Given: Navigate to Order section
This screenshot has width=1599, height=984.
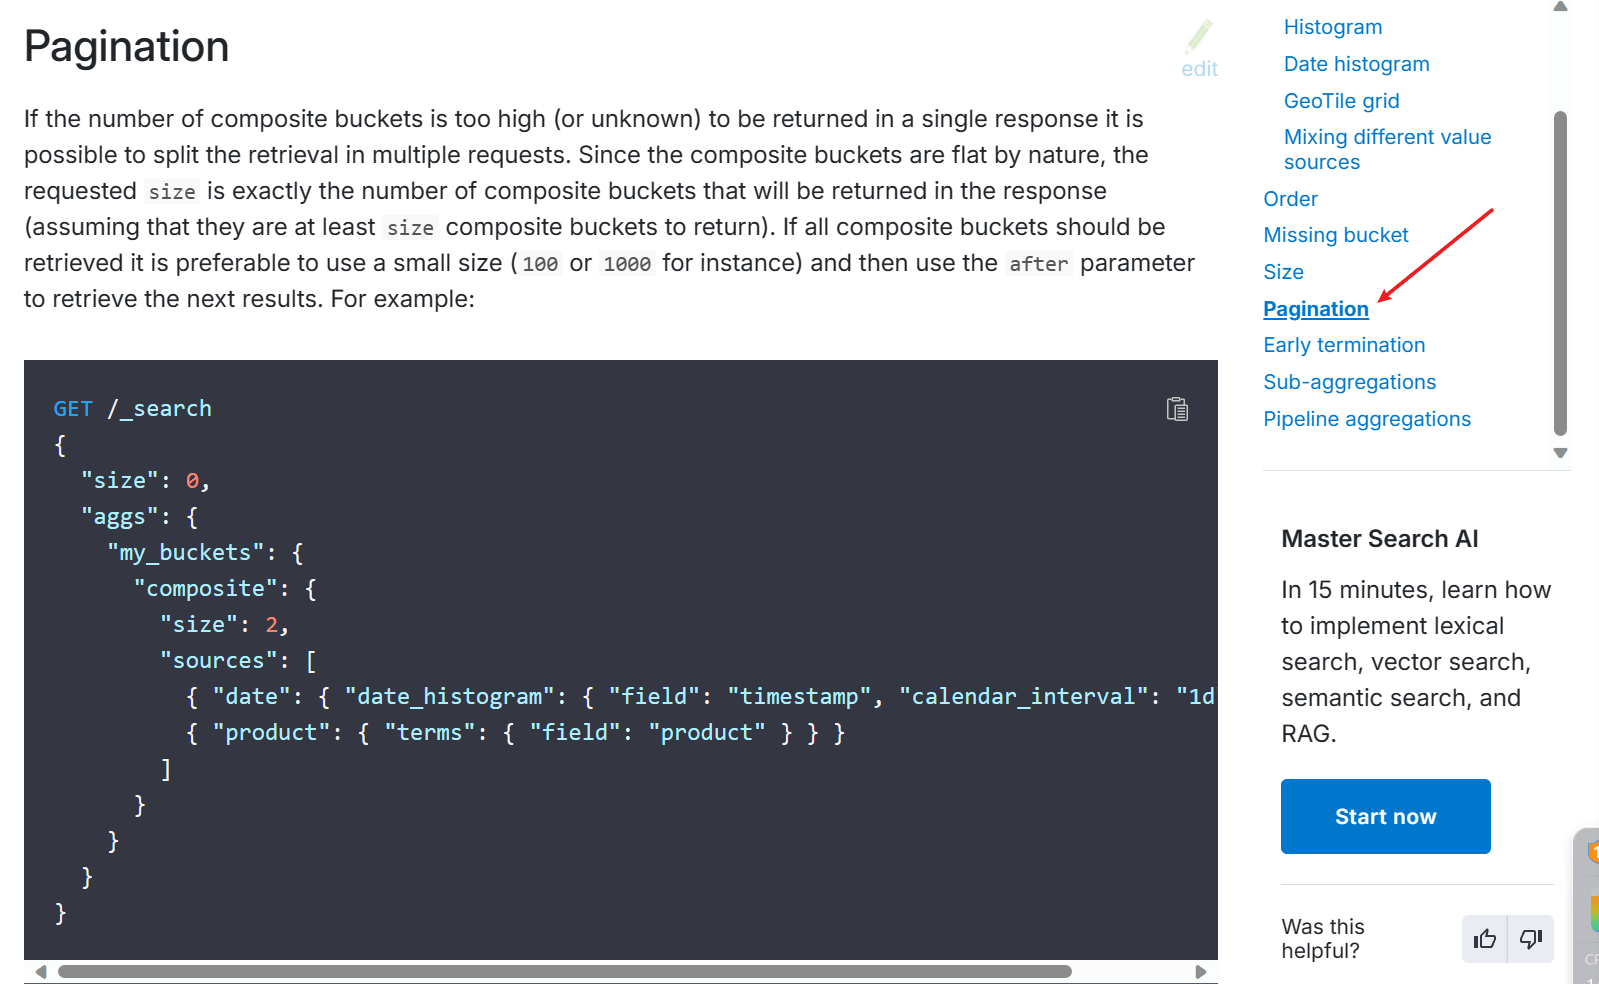Looking at the screenshot, I should pyautogui.click(x=1290, y=199).
